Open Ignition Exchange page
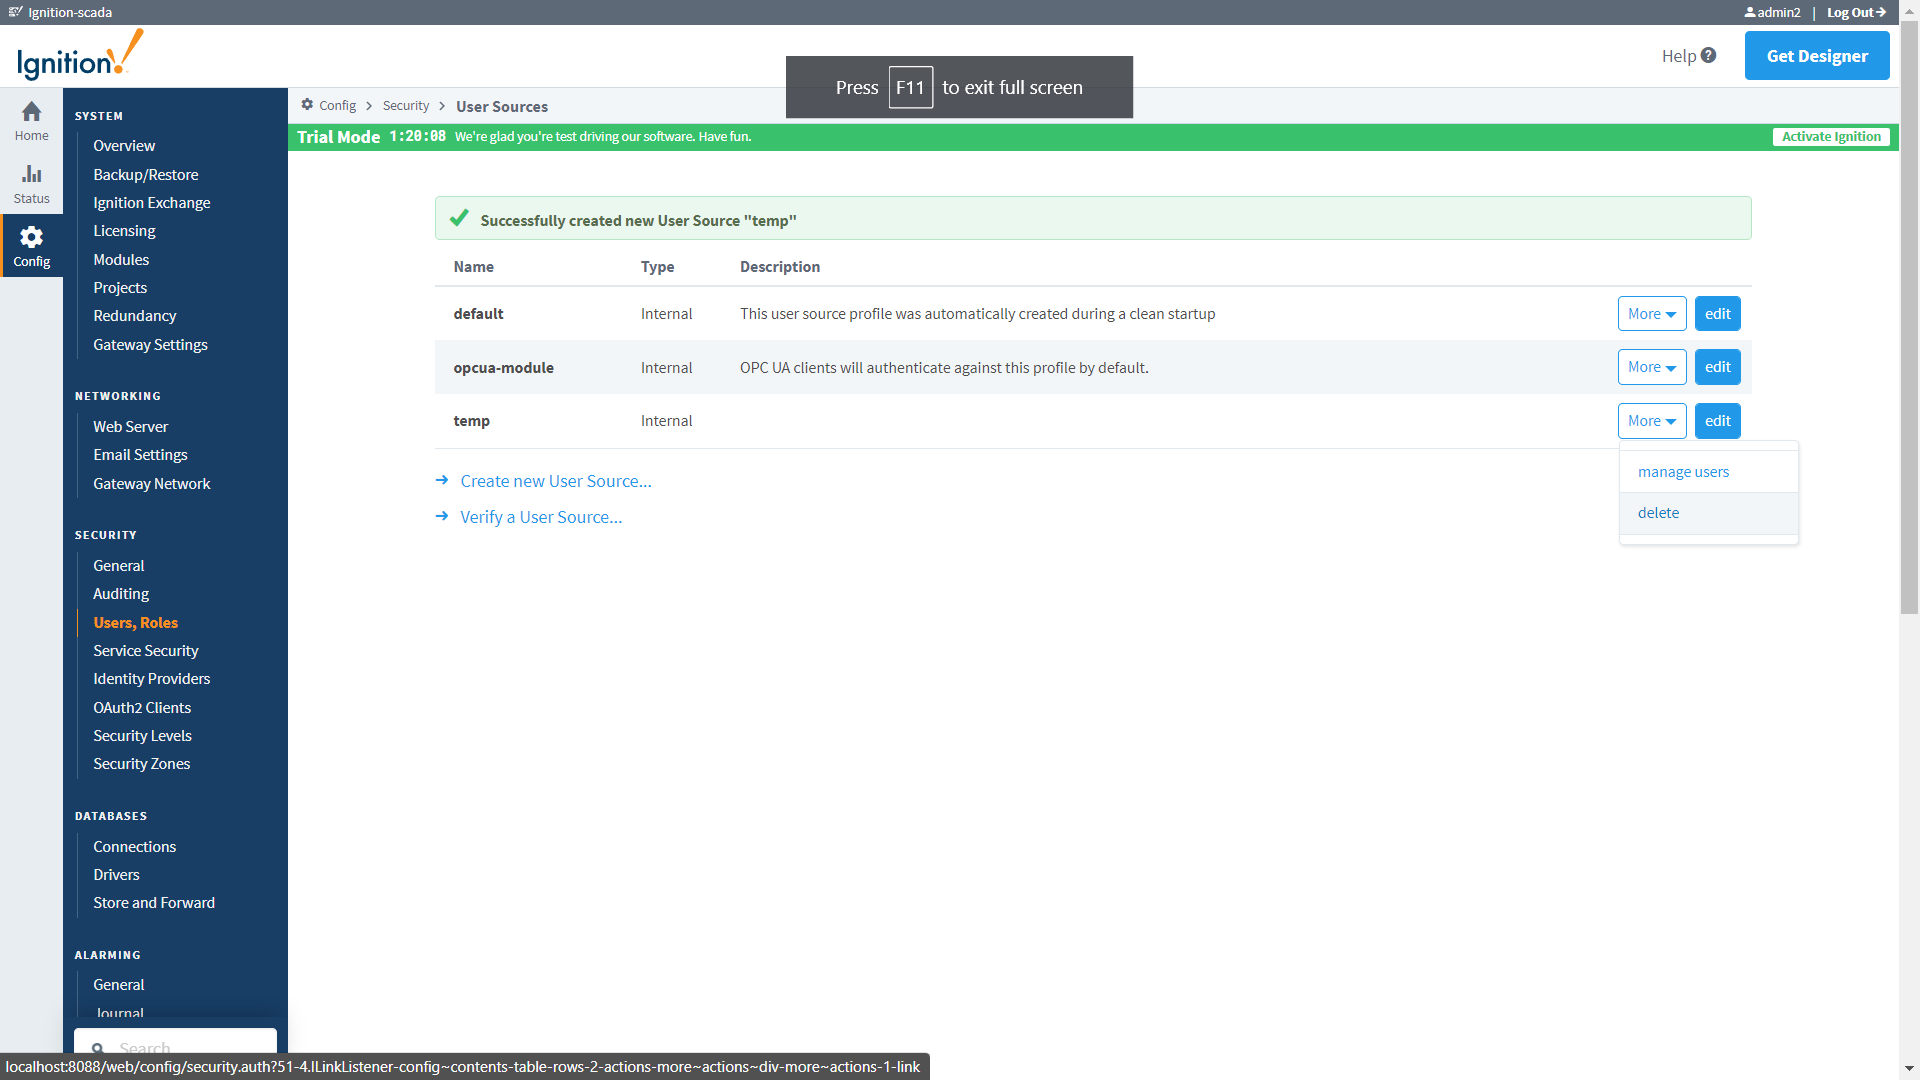Screen dimensions: 1920x1080 click(x=152, y=202)
